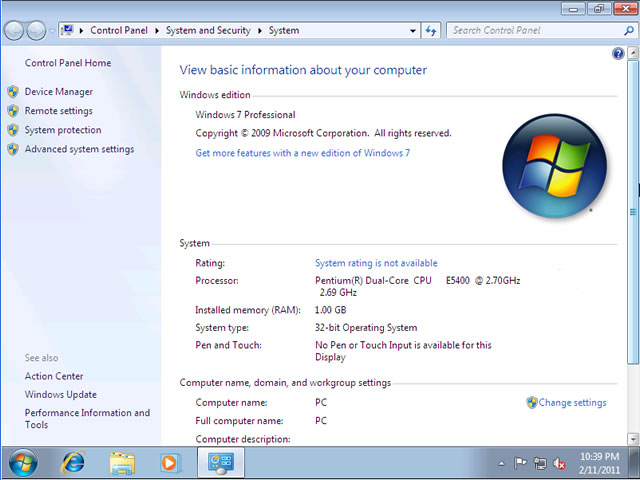Click System rating is not available link
Viewport: 640px width, 480px height.
(x=376, y=263)
